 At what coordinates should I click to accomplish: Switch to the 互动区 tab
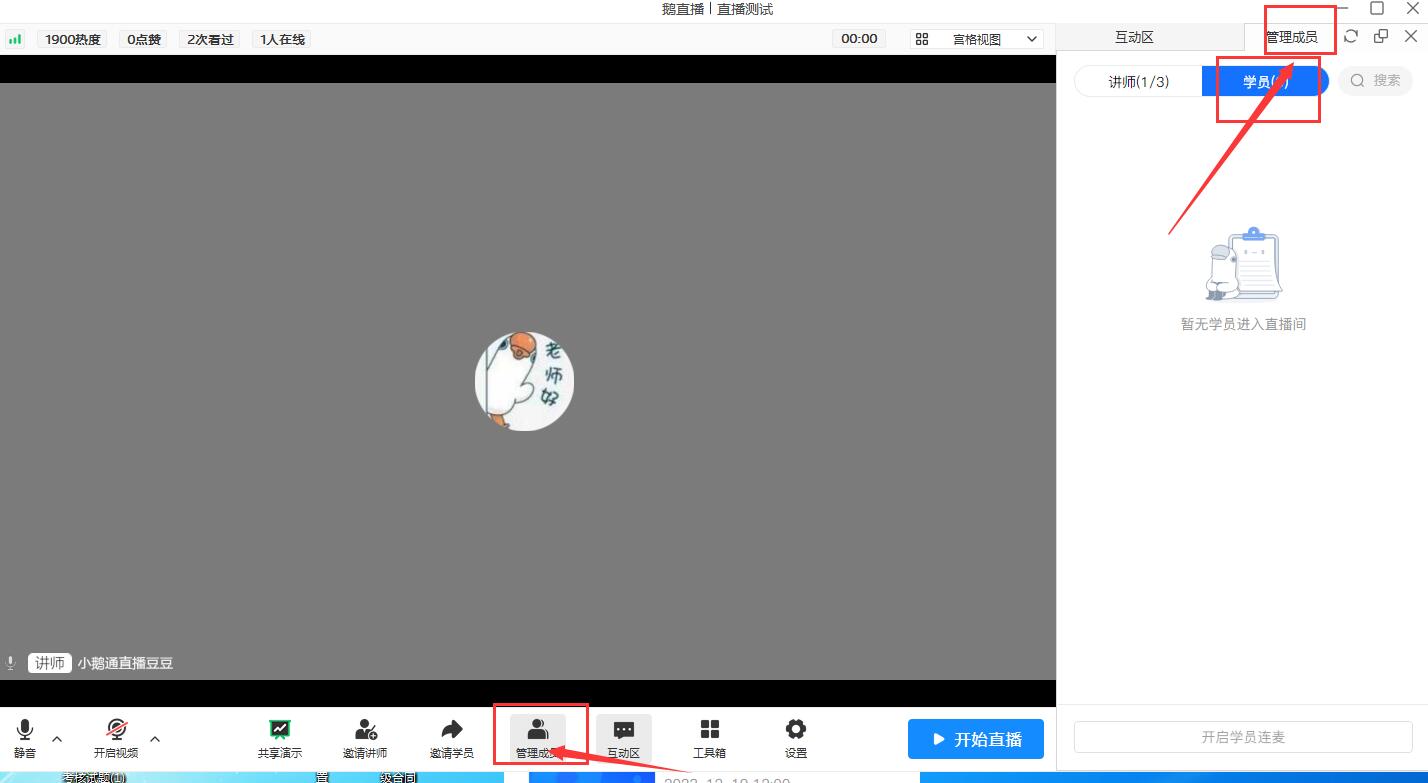click(1134, 37)
